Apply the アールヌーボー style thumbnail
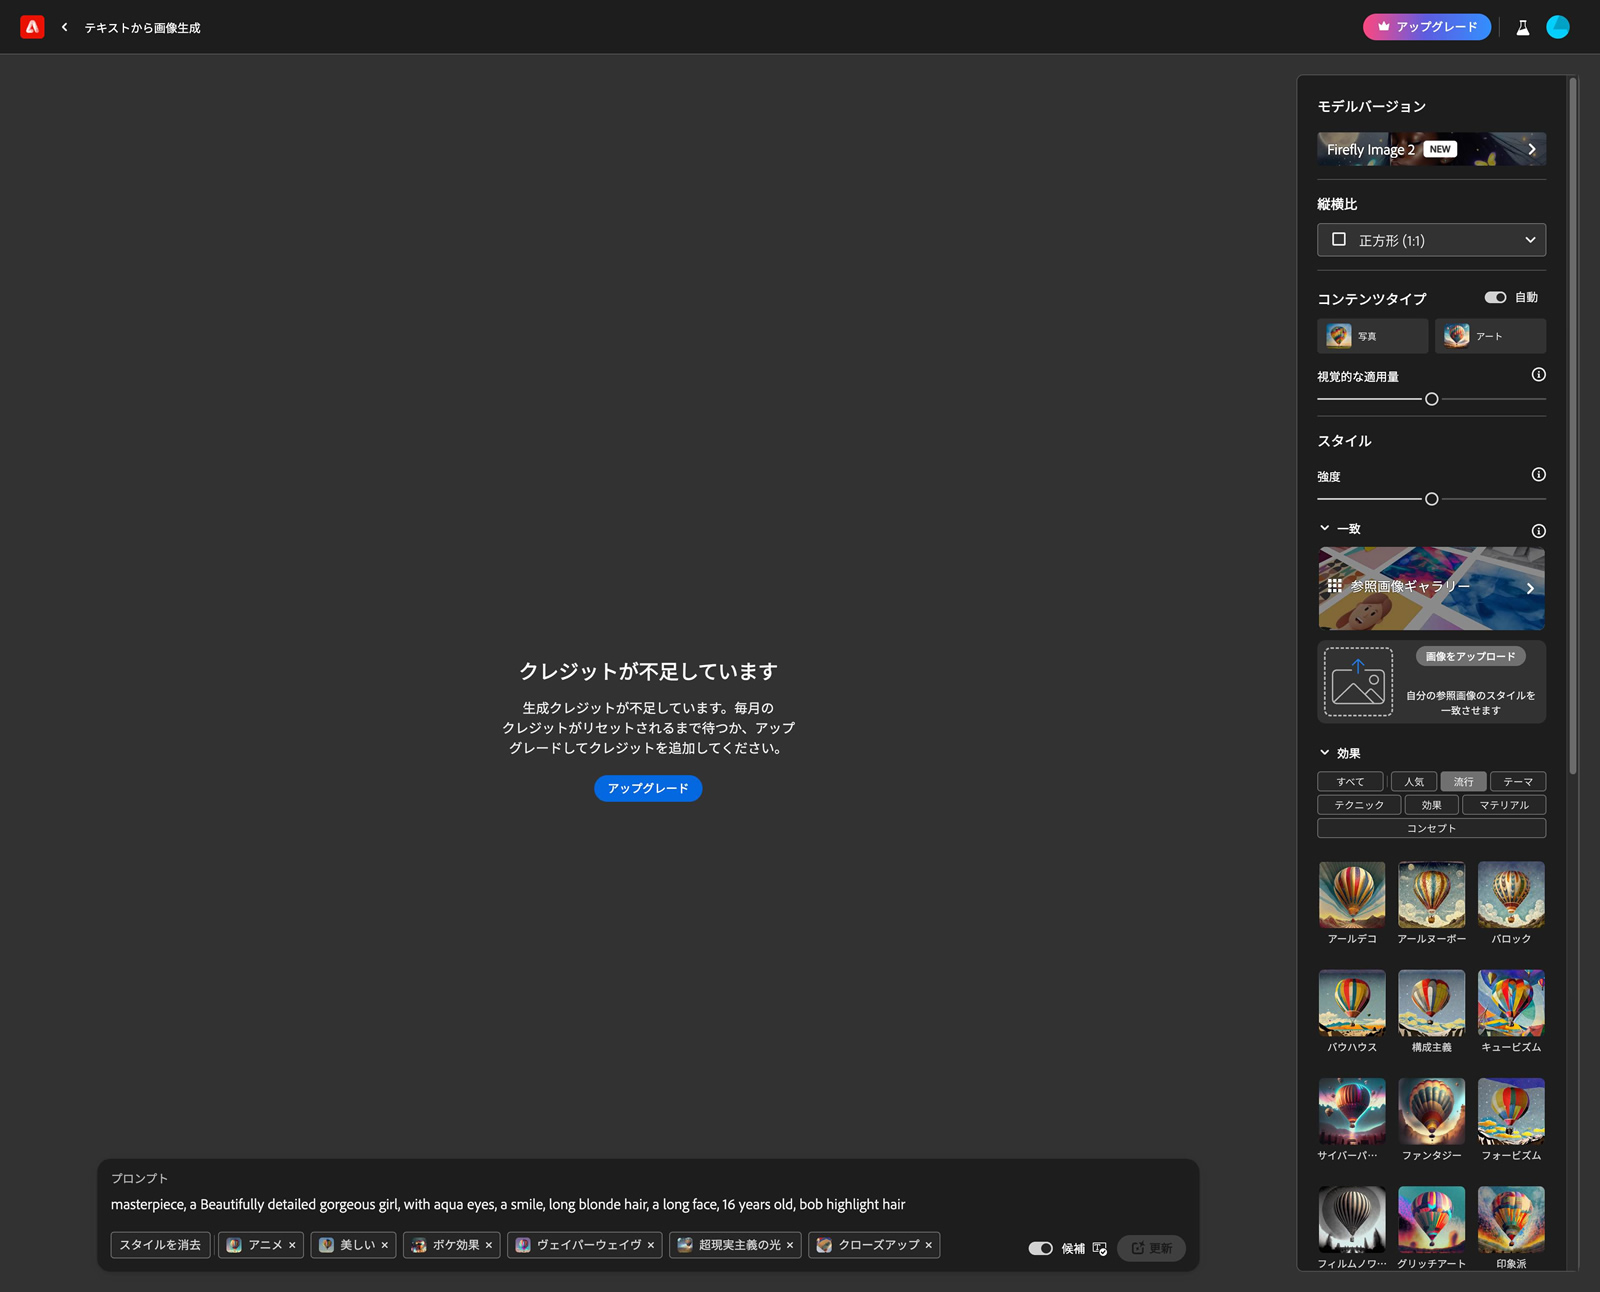Image resolution: width=1600 pixels, height=1292 pixels. (1431, 895)
